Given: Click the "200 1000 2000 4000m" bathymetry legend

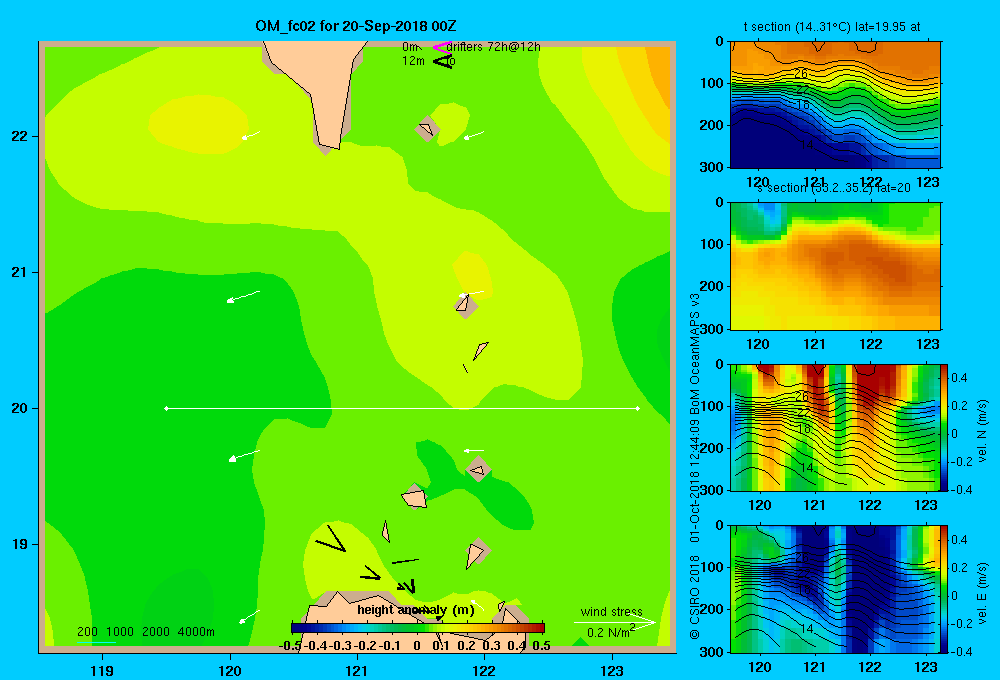Looking at the screenshot, I should 145,632.
